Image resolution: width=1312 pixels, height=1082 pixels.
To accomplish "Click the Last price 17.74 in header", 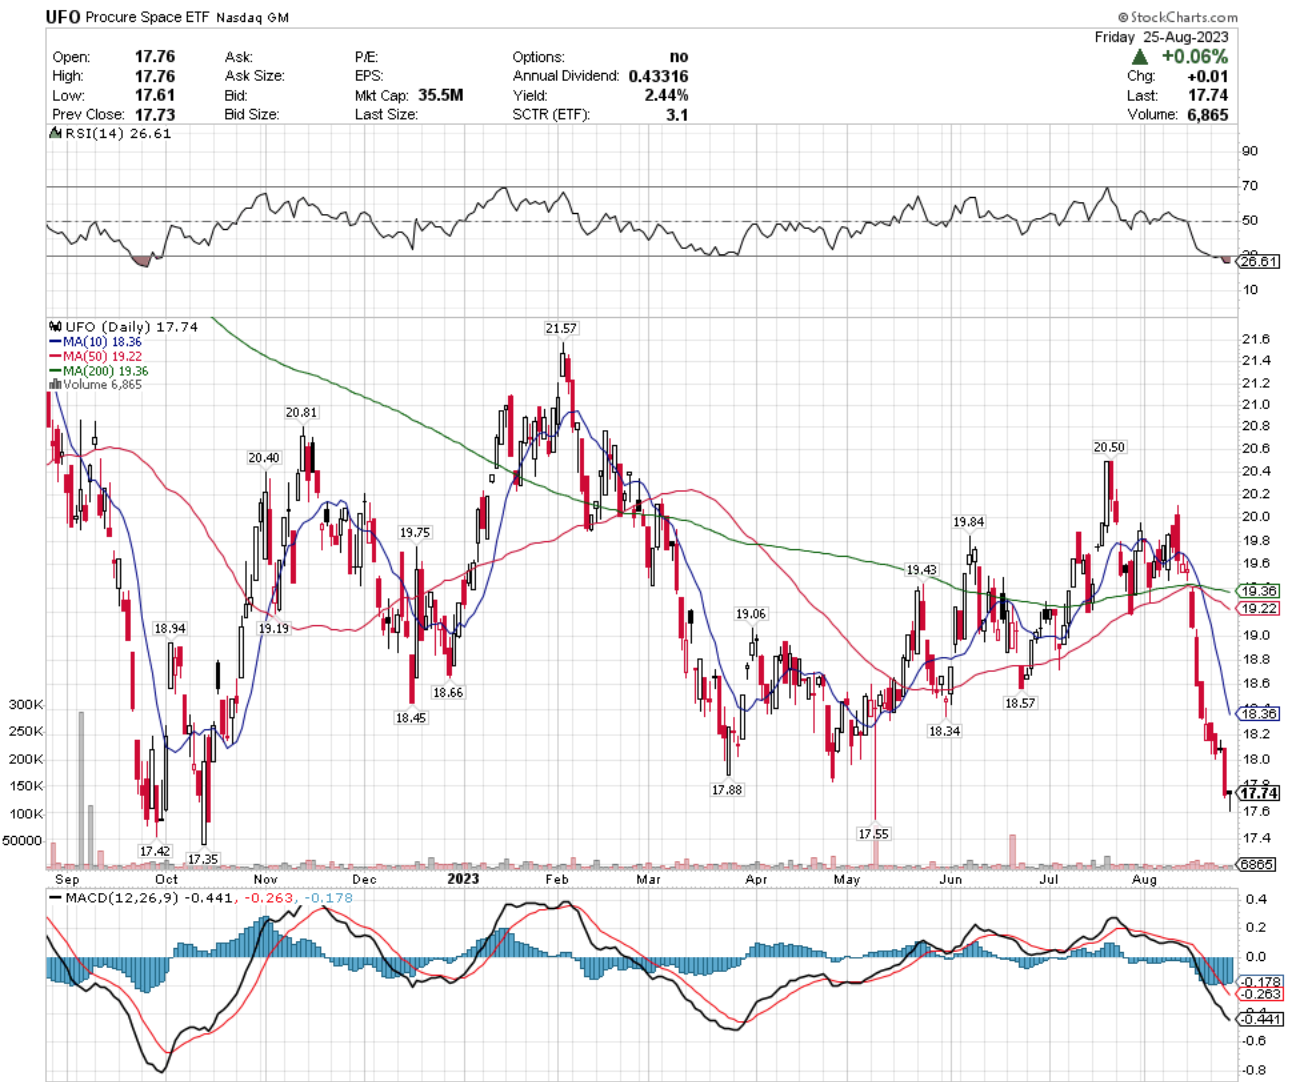I will click(1208, 95).
